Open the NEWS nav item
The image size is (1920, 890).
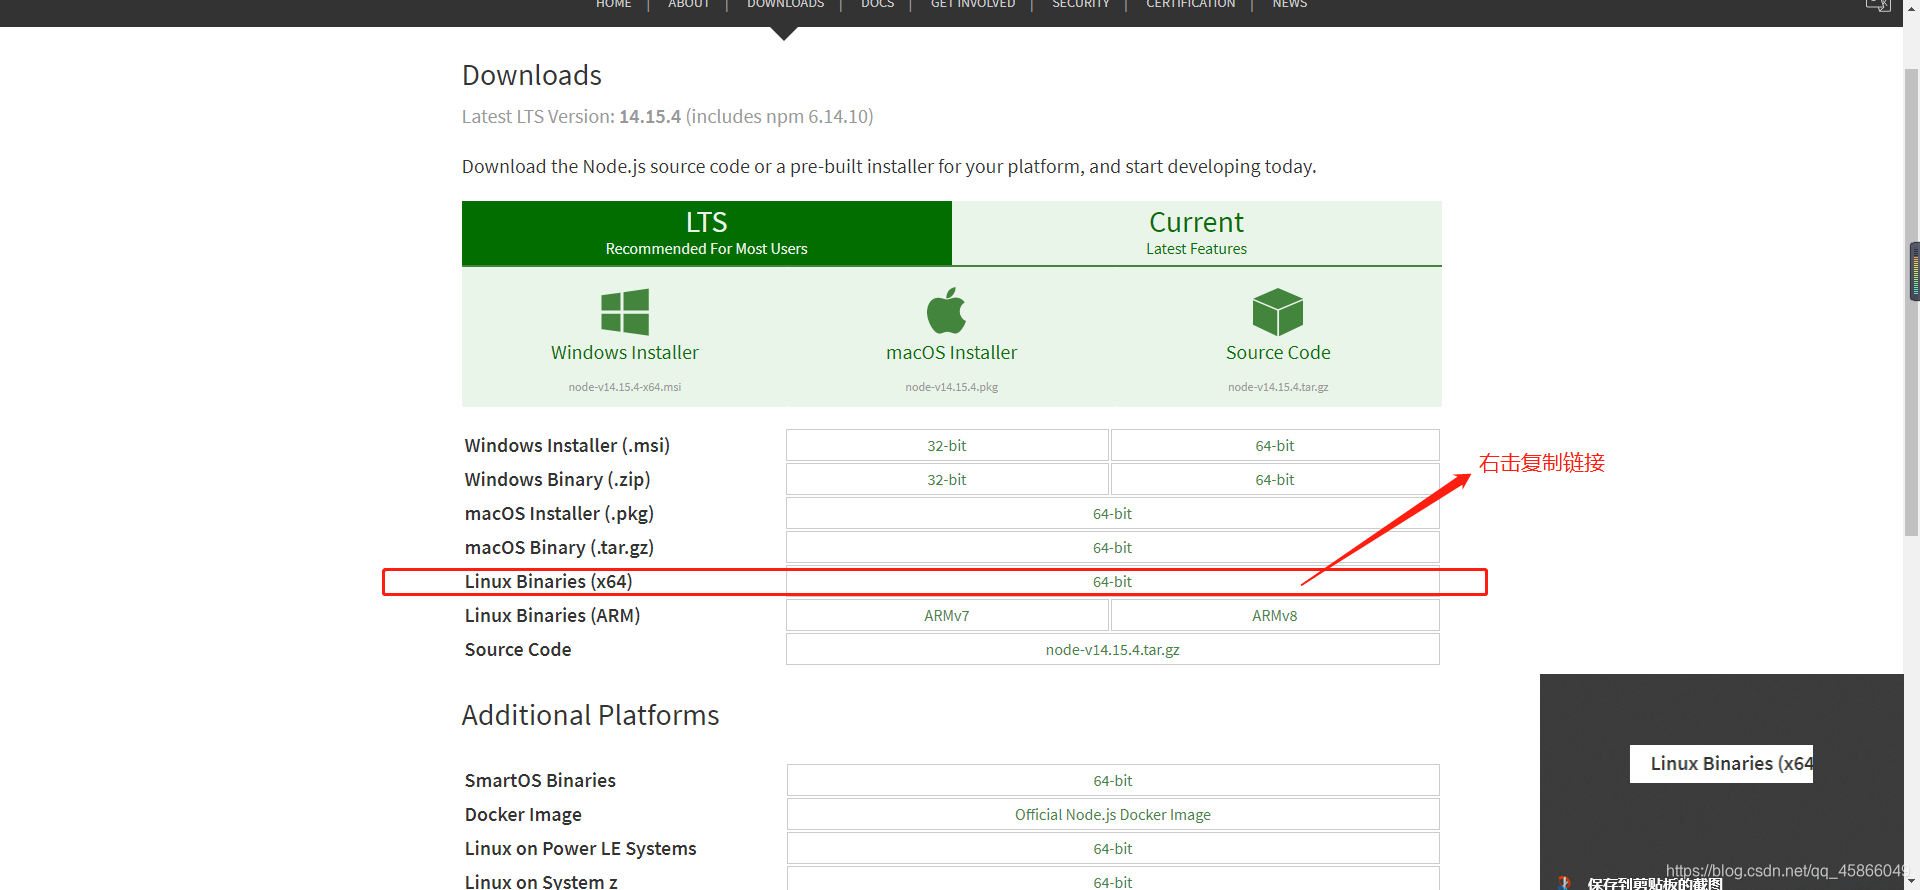(x=1290, y=5)
